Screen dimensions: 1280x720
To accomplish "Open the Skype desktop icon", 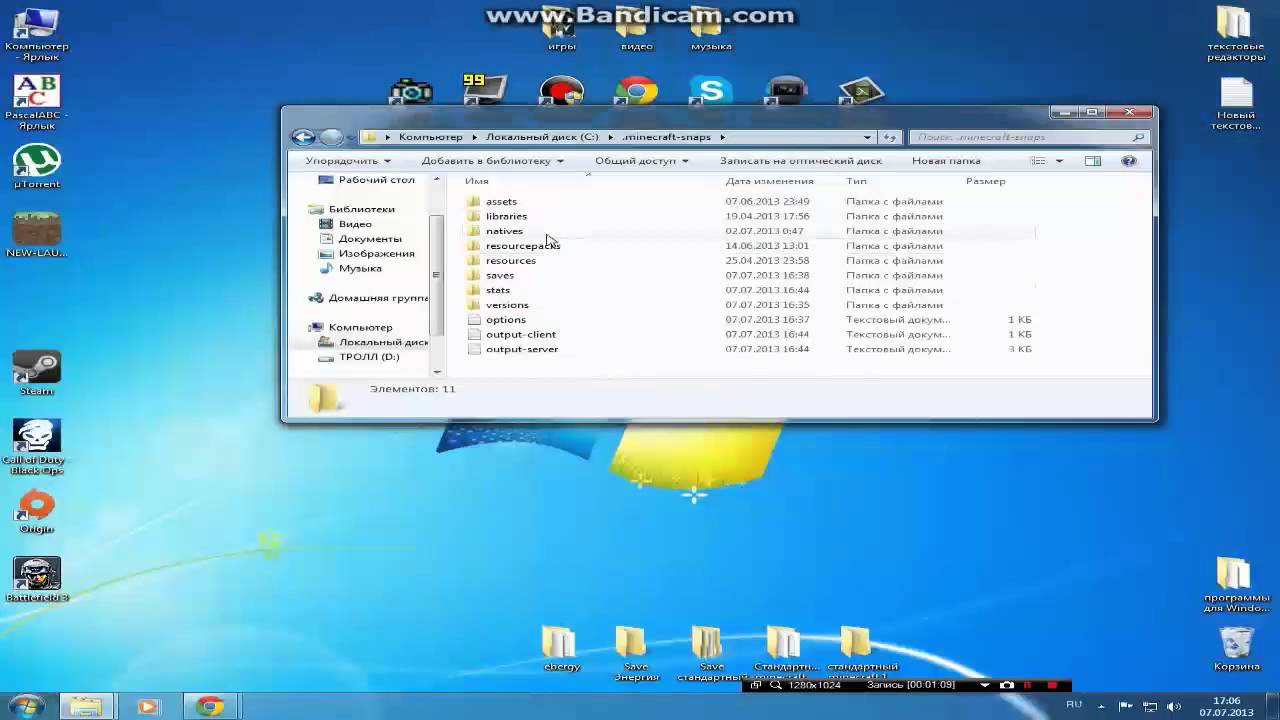I will 711,91.
